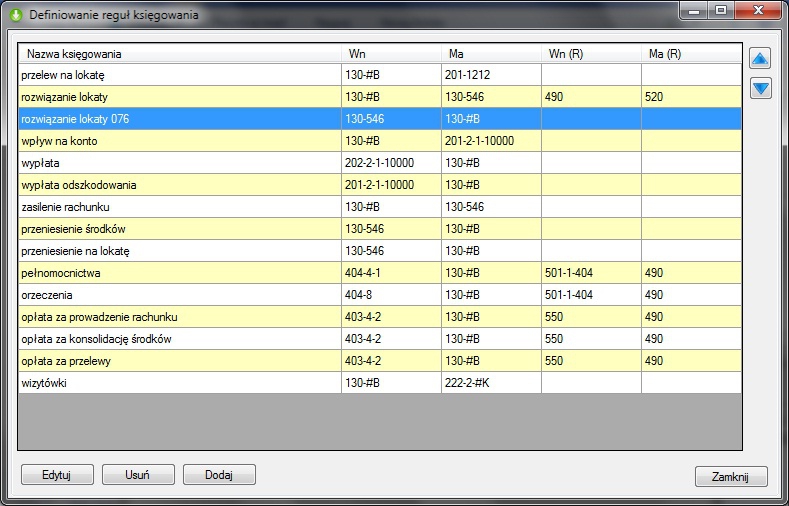Click the Ma column header
This screenshot has width=789, height=506.
tap(491, 54)
